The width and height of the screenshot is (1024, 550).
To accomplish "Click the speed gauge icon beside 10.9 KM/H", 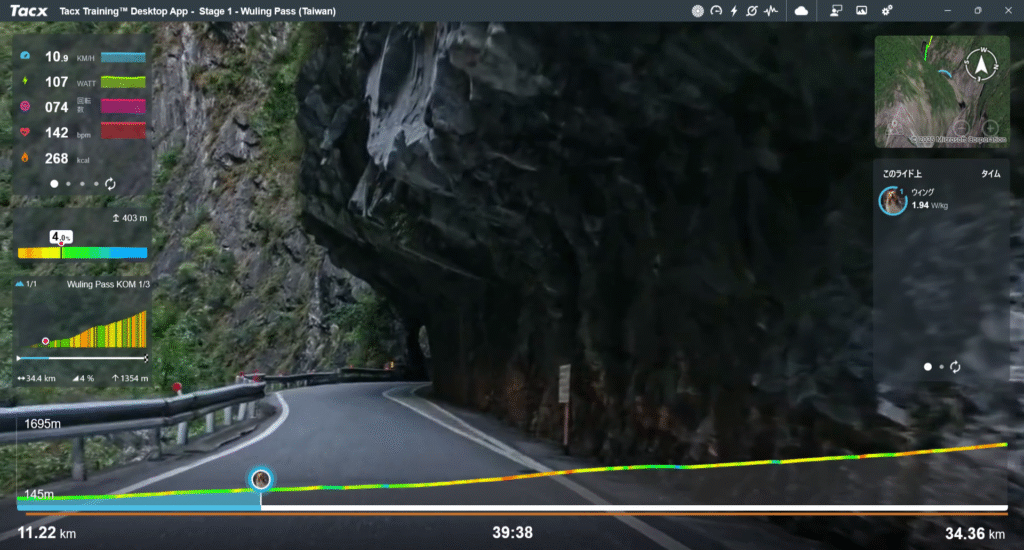I will (x=25, y=56).
